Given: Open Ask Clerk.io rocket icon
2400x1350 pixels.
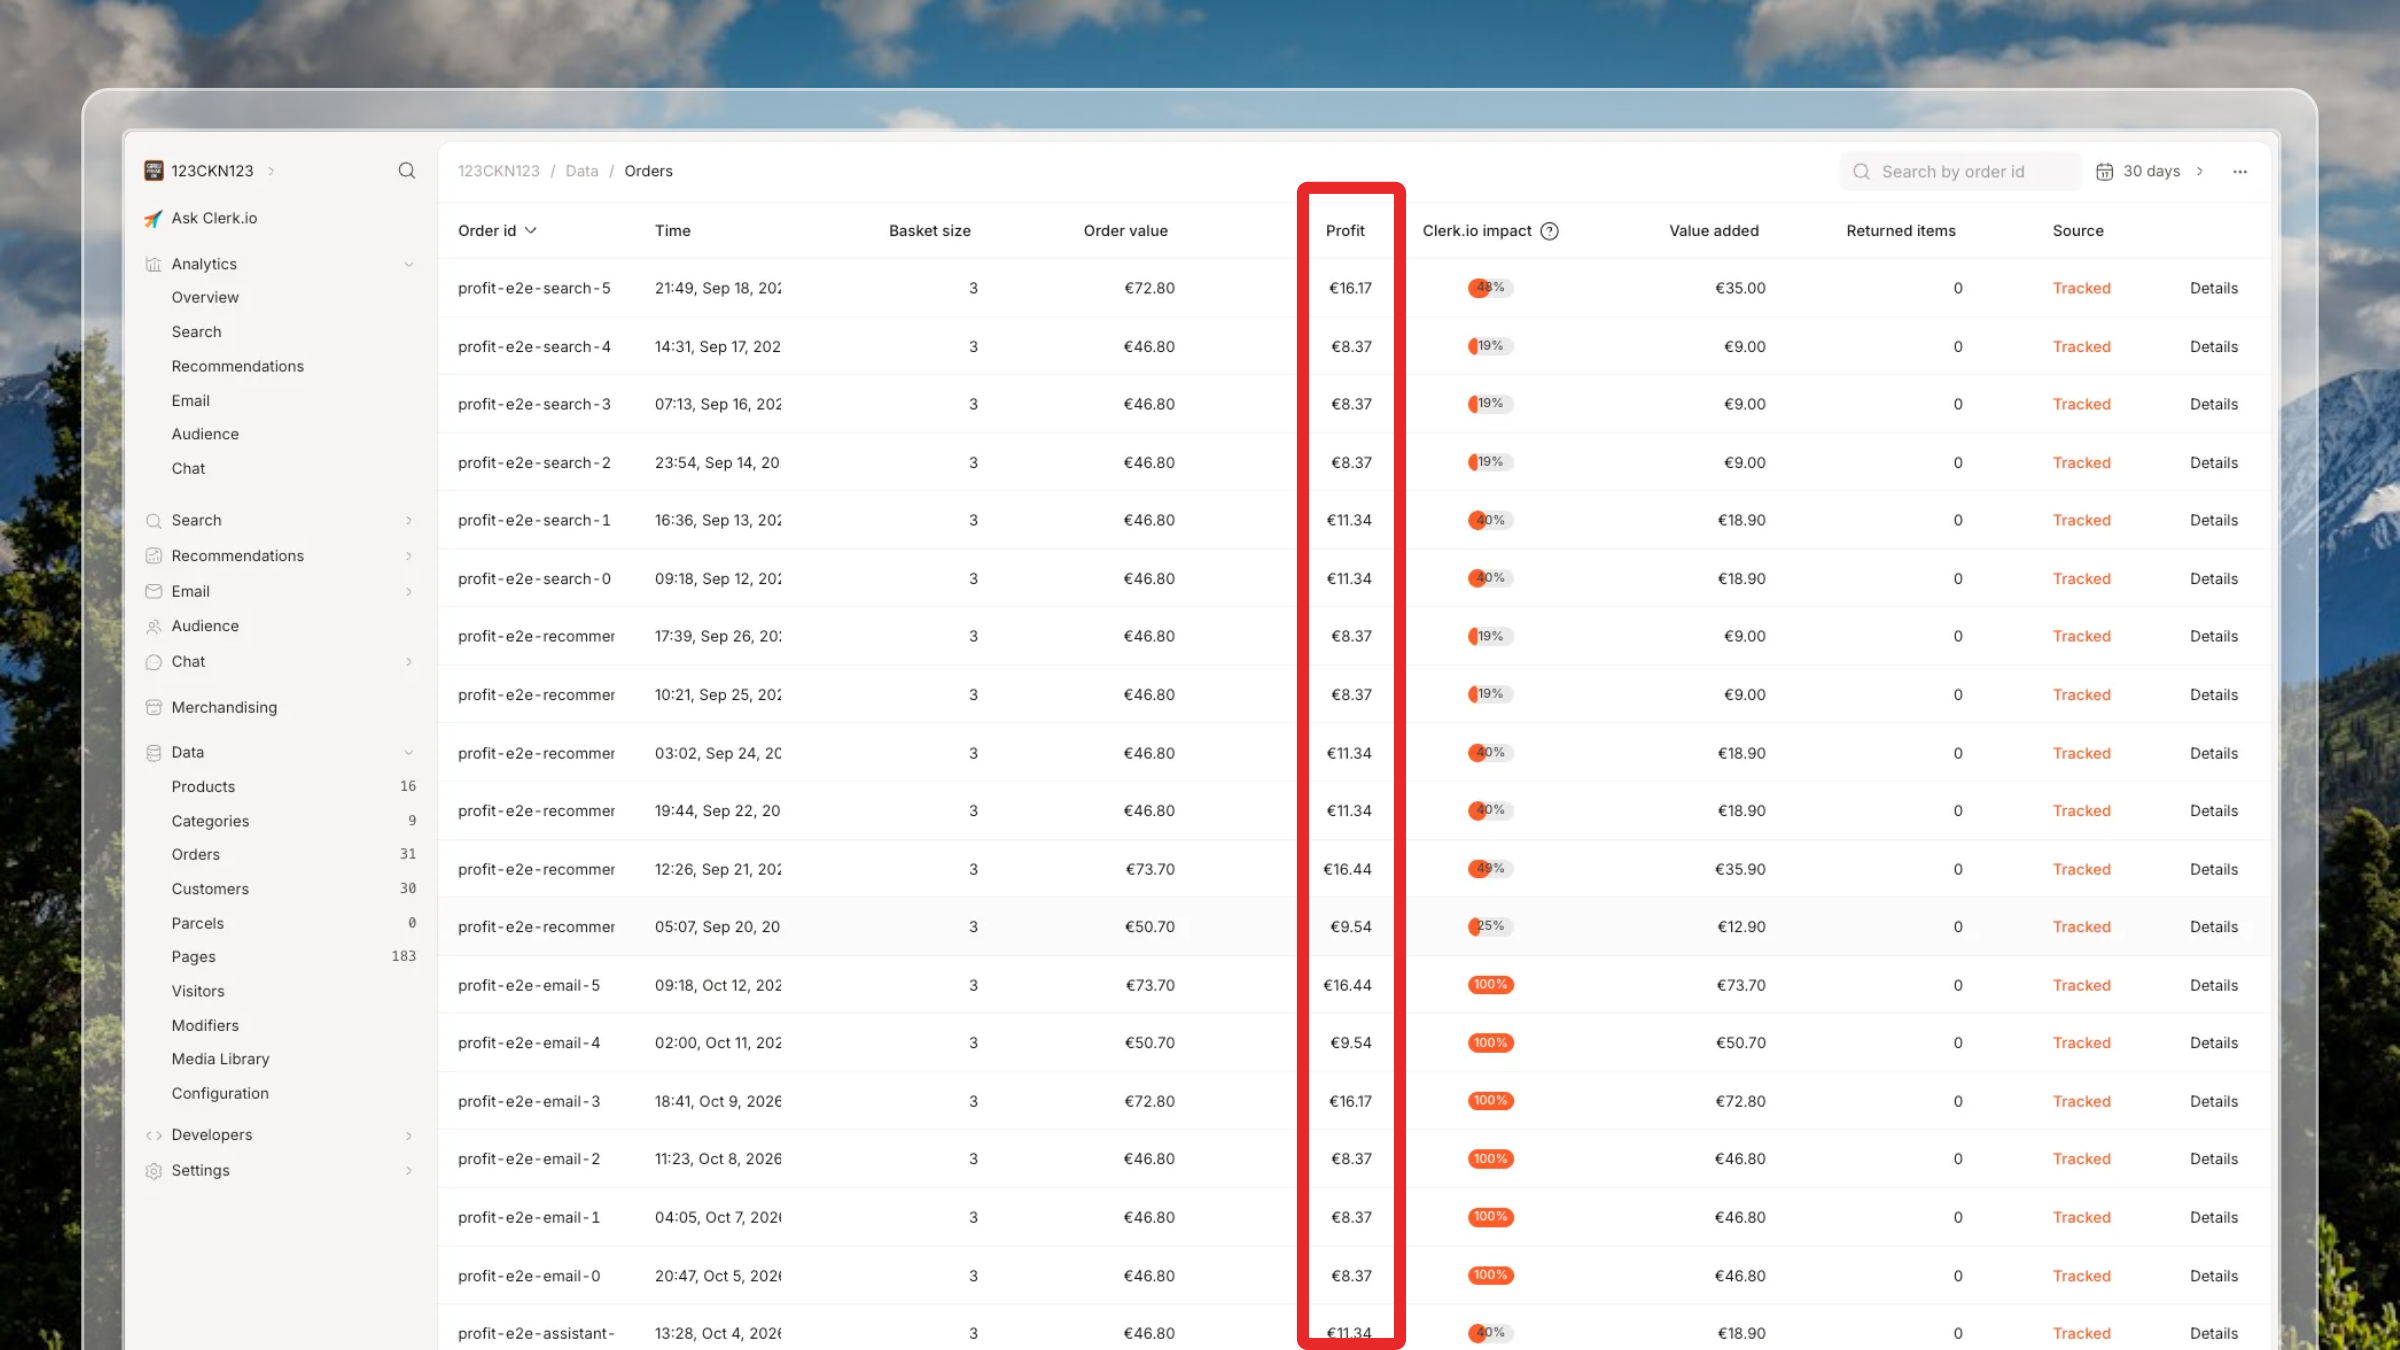Looking at the screenshot, I should click(x=153, y=218).
